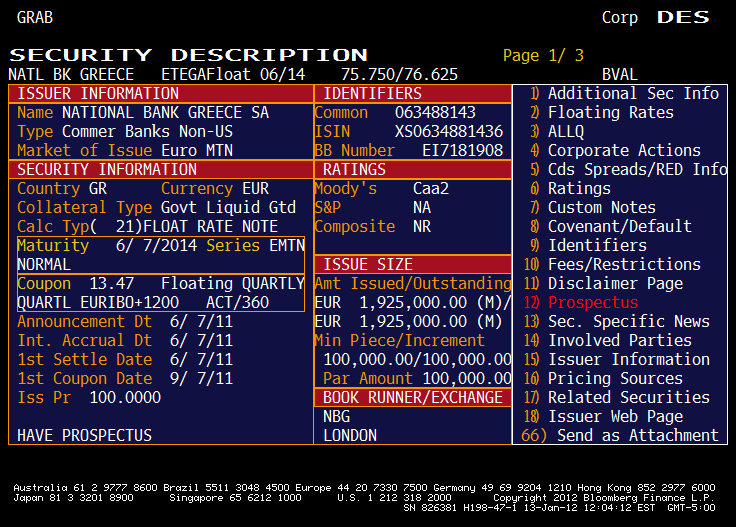The height and width of the screenshot is (527, 736).
Task: Click the BVAL pricing source label
Action: (x=620, y=75)
